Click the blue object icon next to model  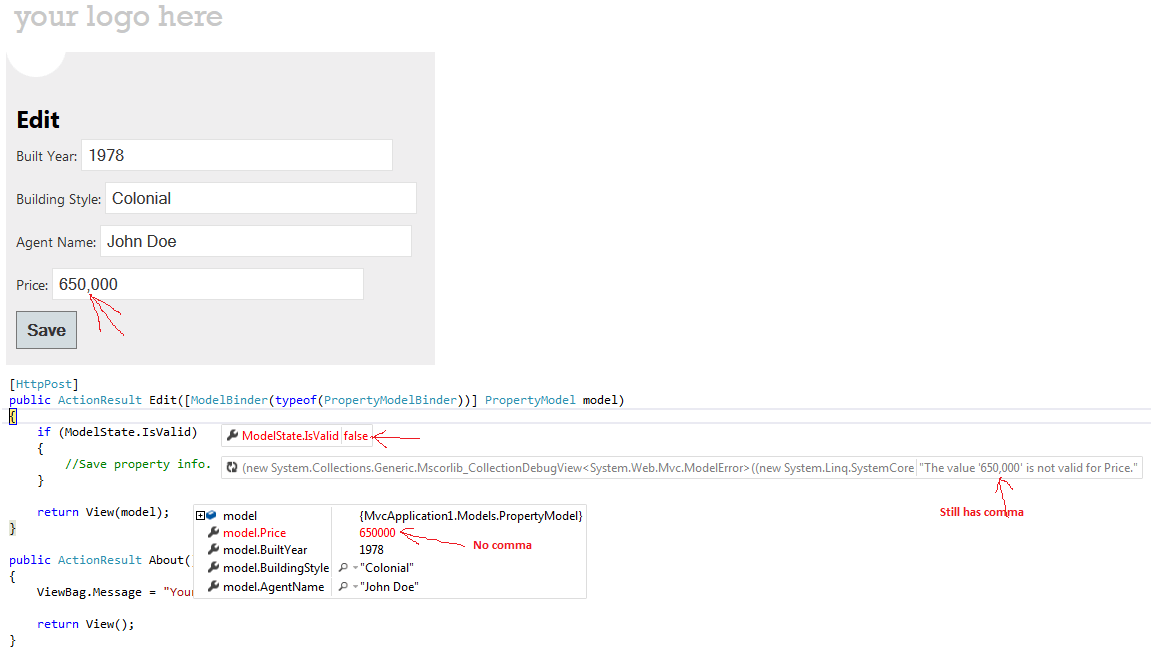pos(212,515)
